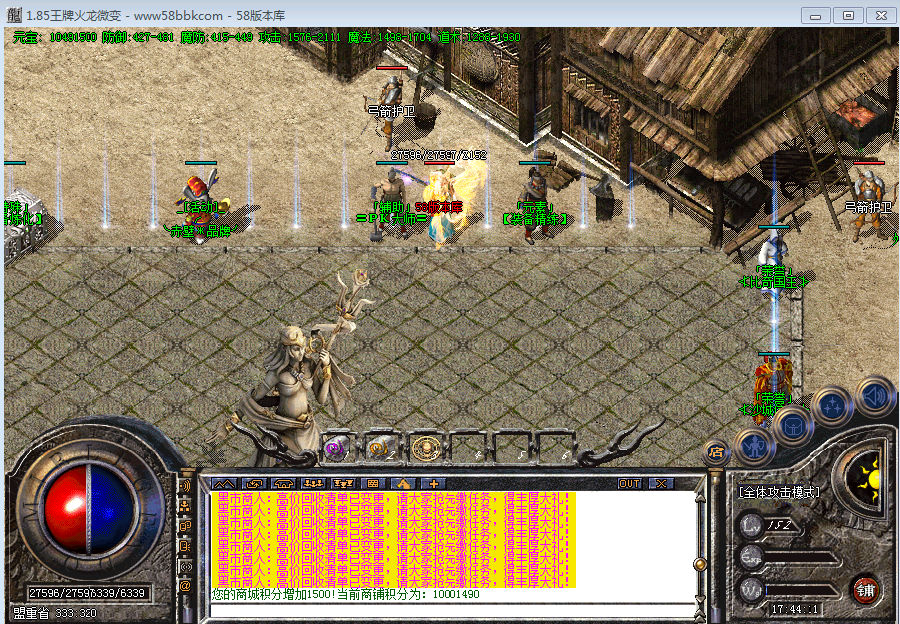Open the small 店 shop button
Viewport: 900px width, 624px height.
pyautogui.click(x=716, y=452)
